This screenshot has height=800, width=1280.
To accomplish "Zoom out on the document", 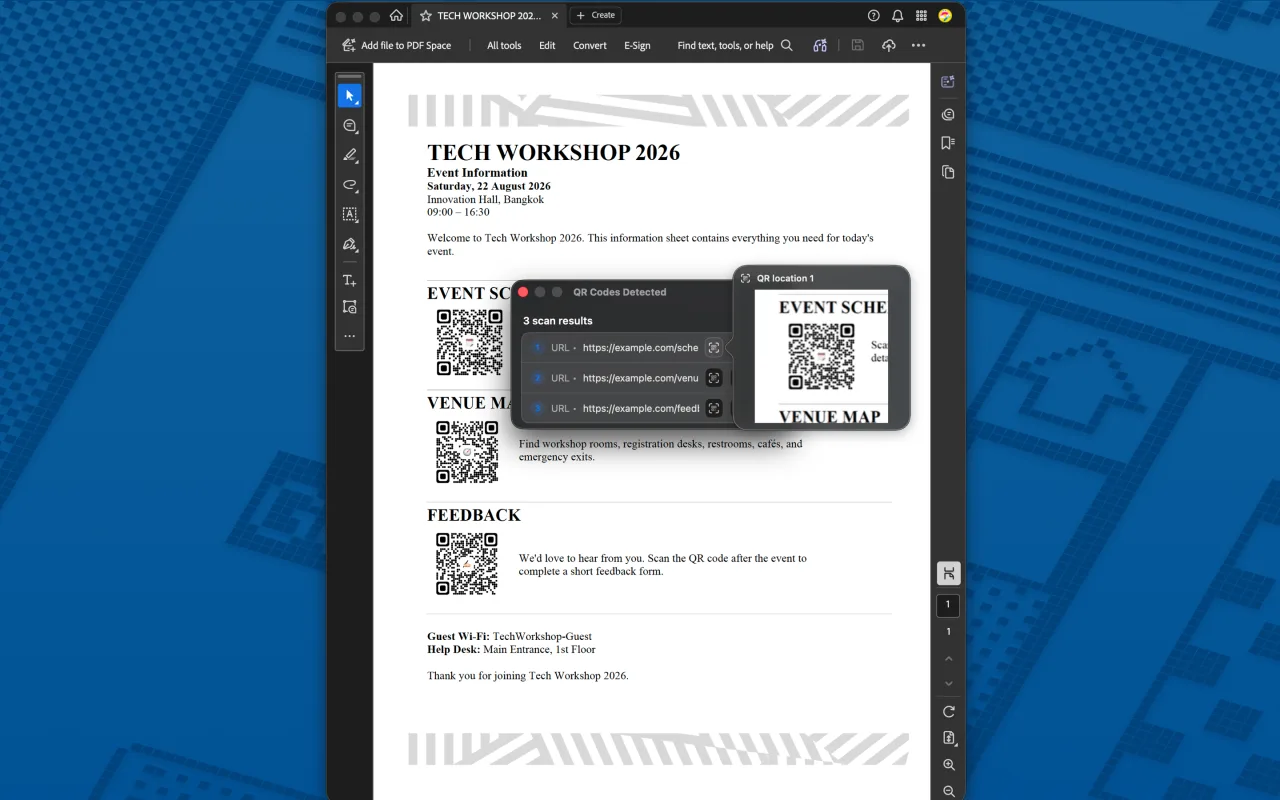I will tap(948, 791).
